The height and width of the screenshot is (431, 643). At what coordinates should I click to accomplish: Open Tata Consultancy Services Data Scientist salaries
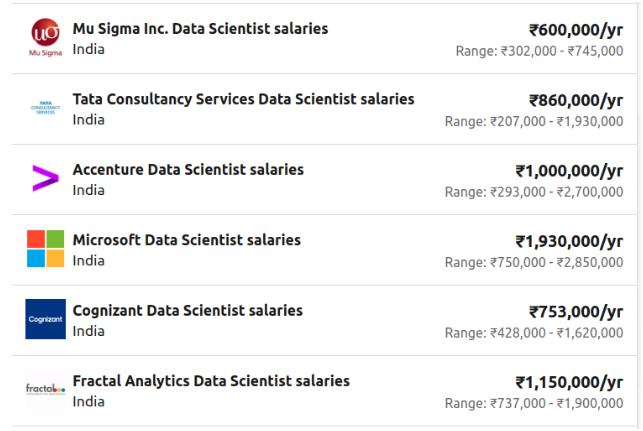[x=243, y=99]
